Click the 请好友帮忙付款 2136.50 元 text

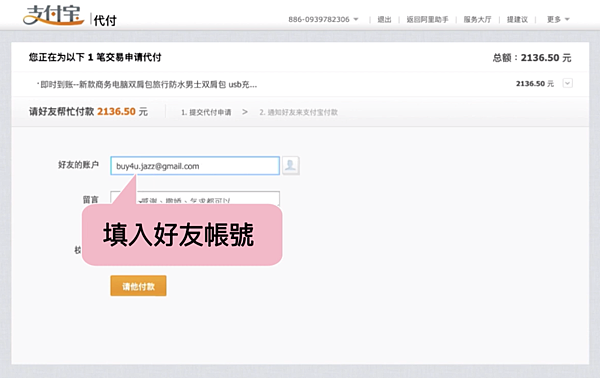tap(88, 111)
